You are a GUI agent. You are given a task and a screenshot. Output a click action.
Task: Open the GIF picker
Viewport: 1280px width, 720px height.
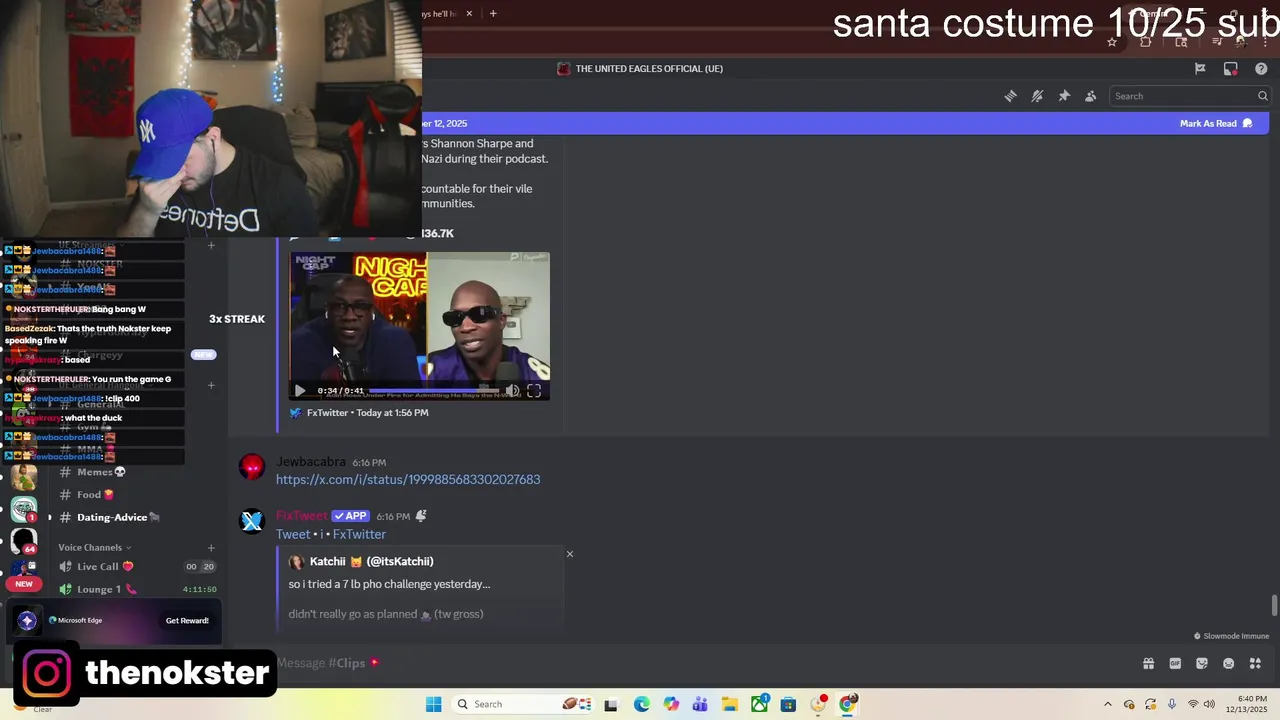[x=1175, y=663]
